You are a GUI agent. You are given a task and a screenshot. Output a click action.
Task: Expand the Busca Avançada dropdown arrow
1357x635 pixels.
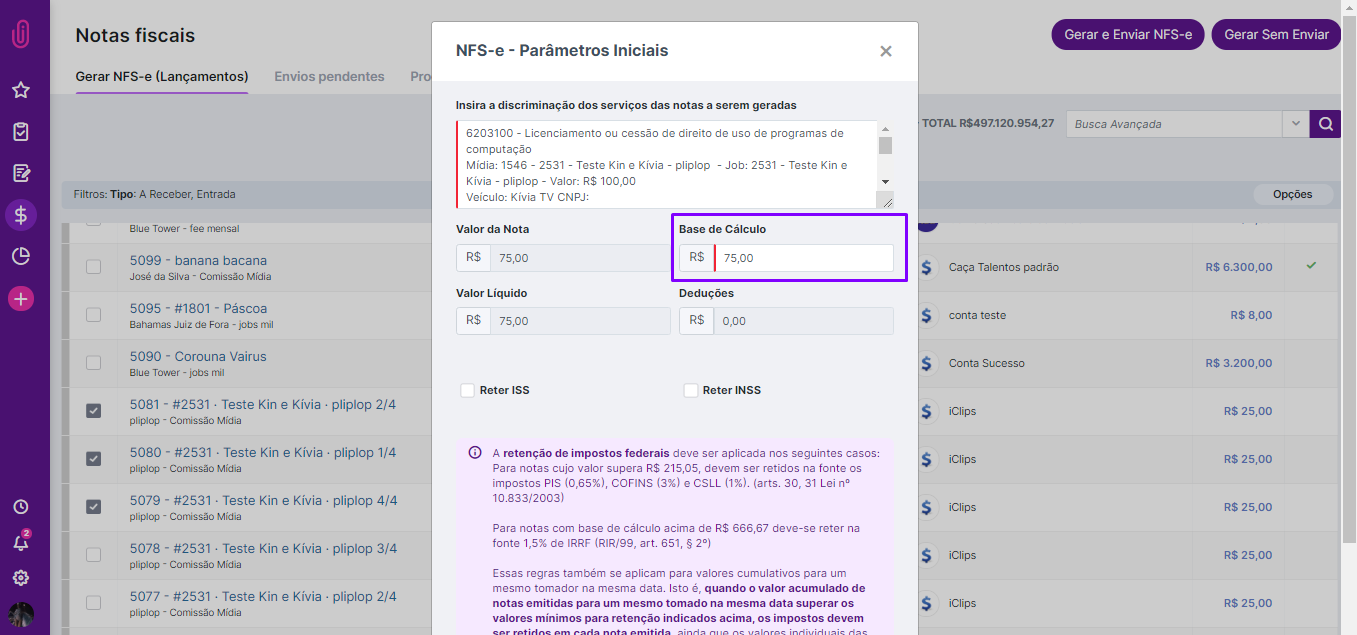pyautogui.click(x=1296, y=124)
